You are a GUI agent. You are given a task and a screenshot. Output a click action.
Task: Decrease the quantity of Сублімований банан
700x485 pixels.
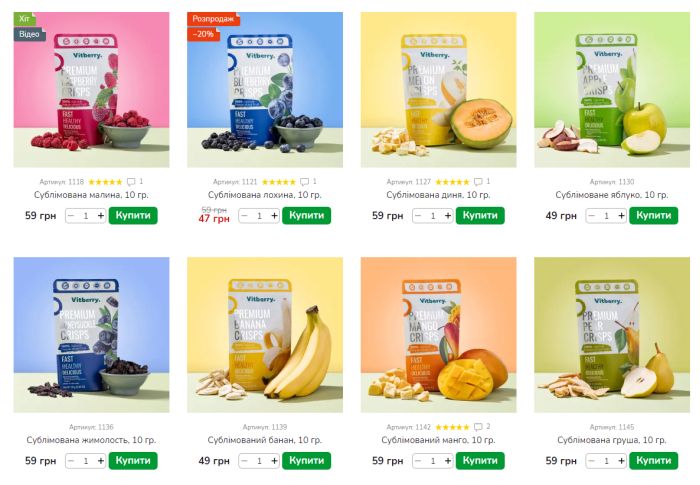[x=244, y=461]
